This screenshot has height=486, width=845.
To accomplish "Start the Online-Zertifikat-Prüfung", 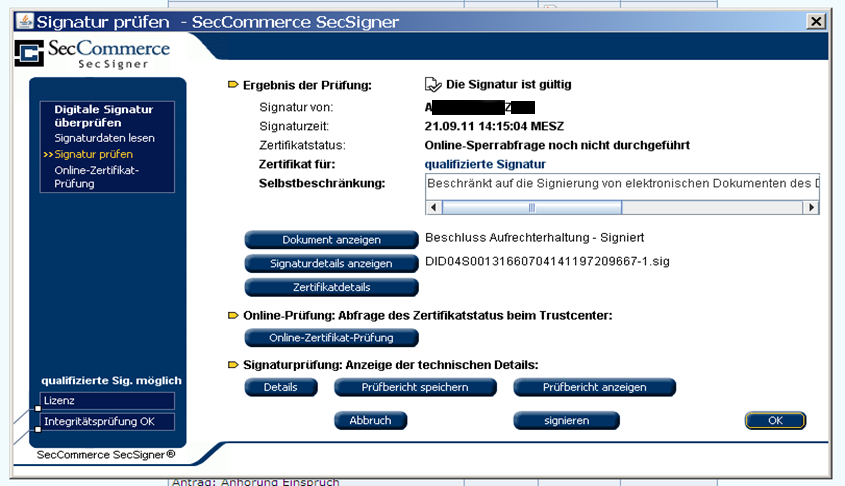I will 331,338.
